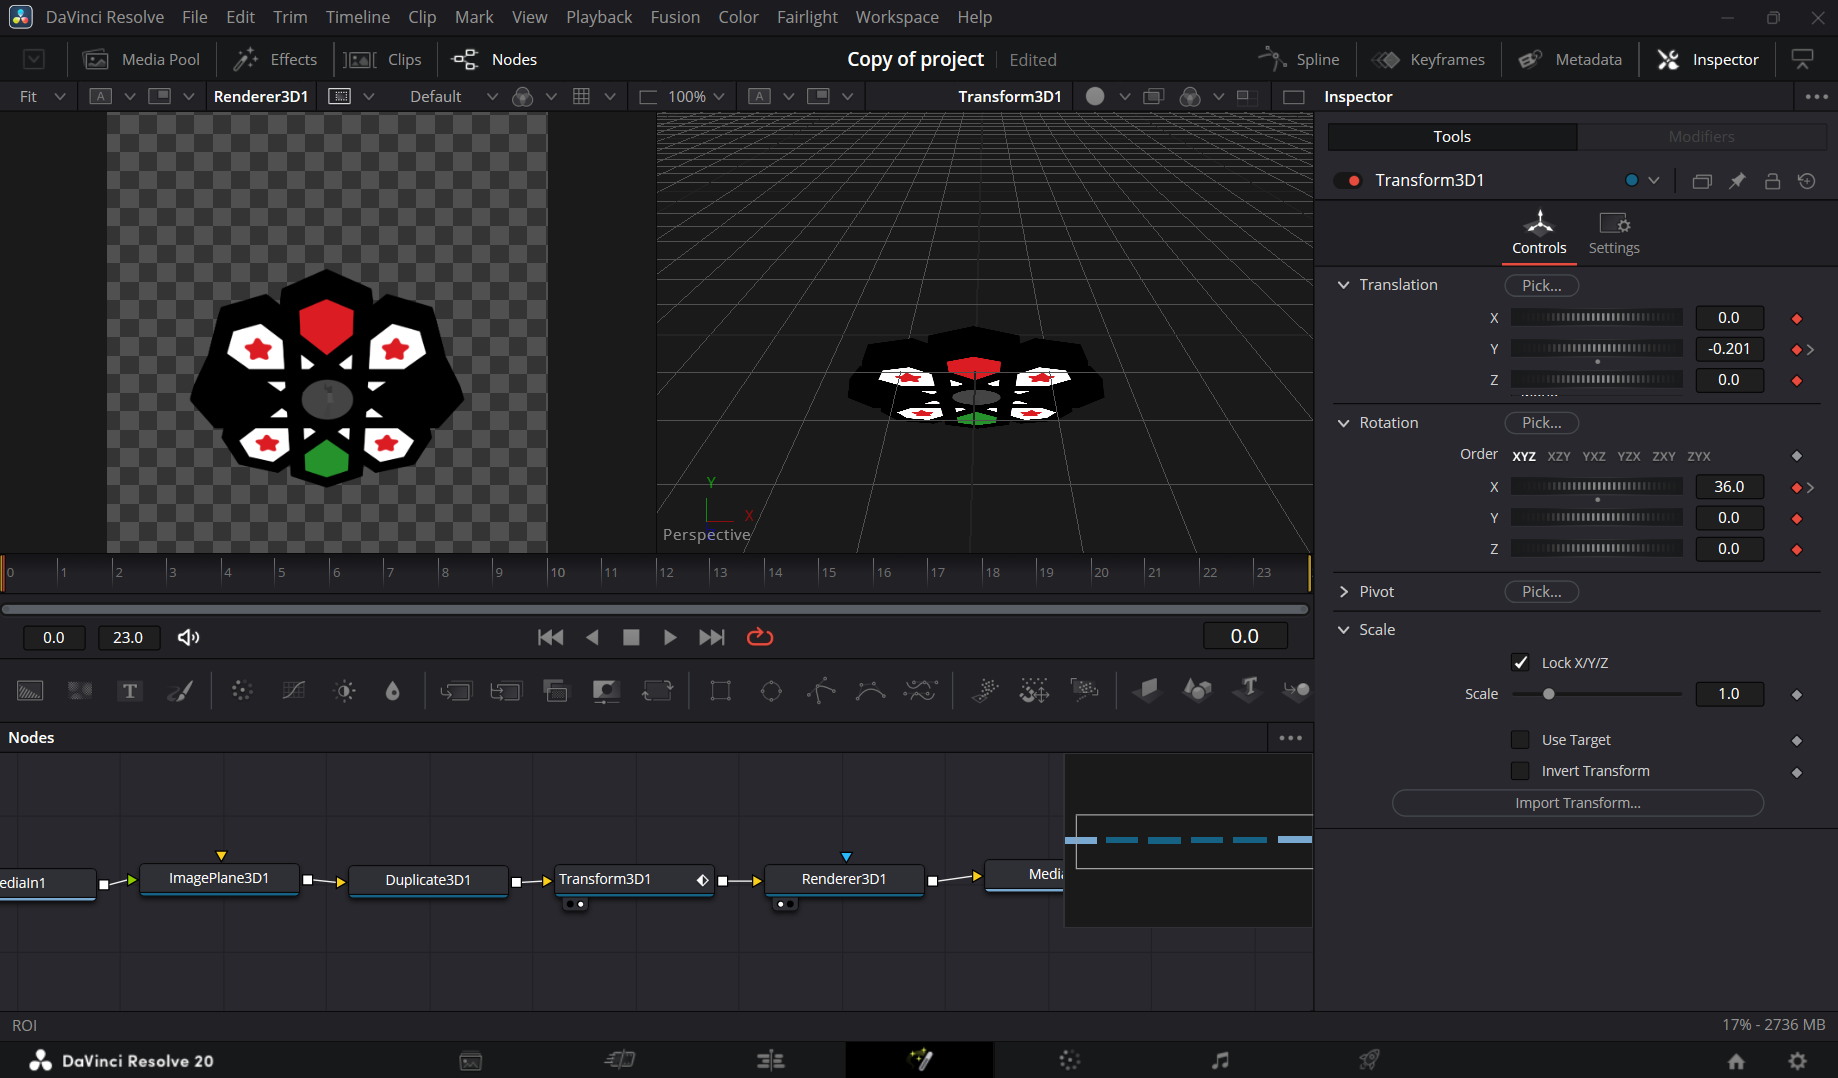
Task: Enable the Use Target checkbox
Action: click(1520, 739)
